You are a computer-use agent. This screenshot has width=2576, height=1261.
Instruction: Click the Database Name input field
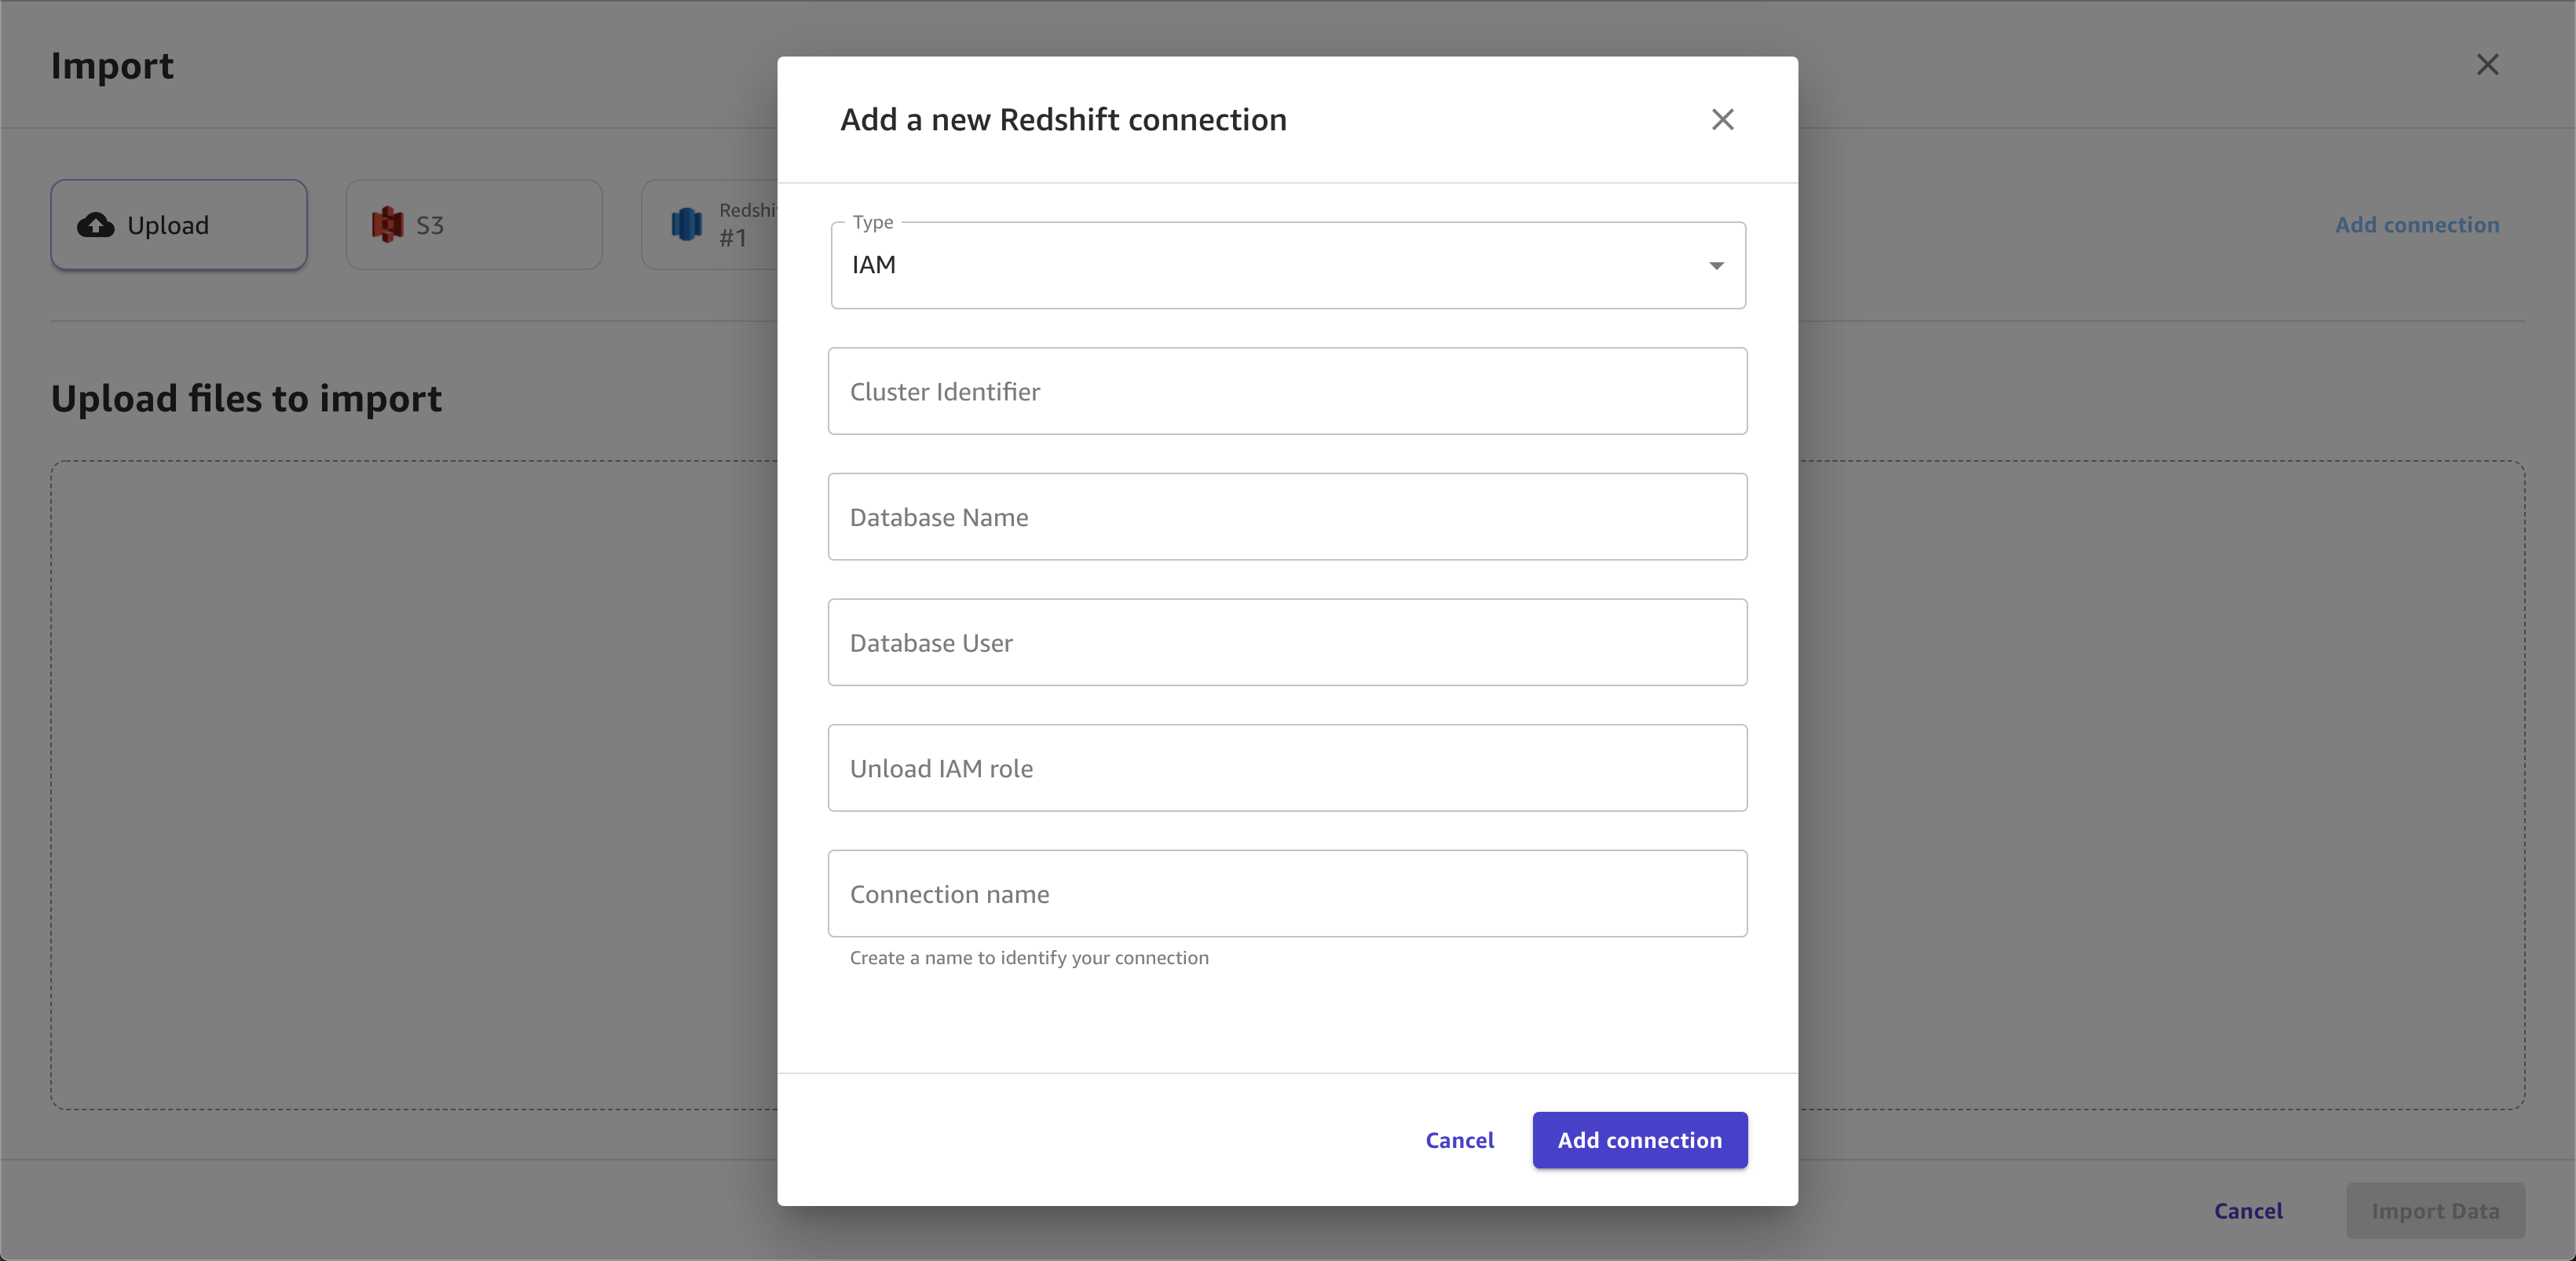[1286, 516]
